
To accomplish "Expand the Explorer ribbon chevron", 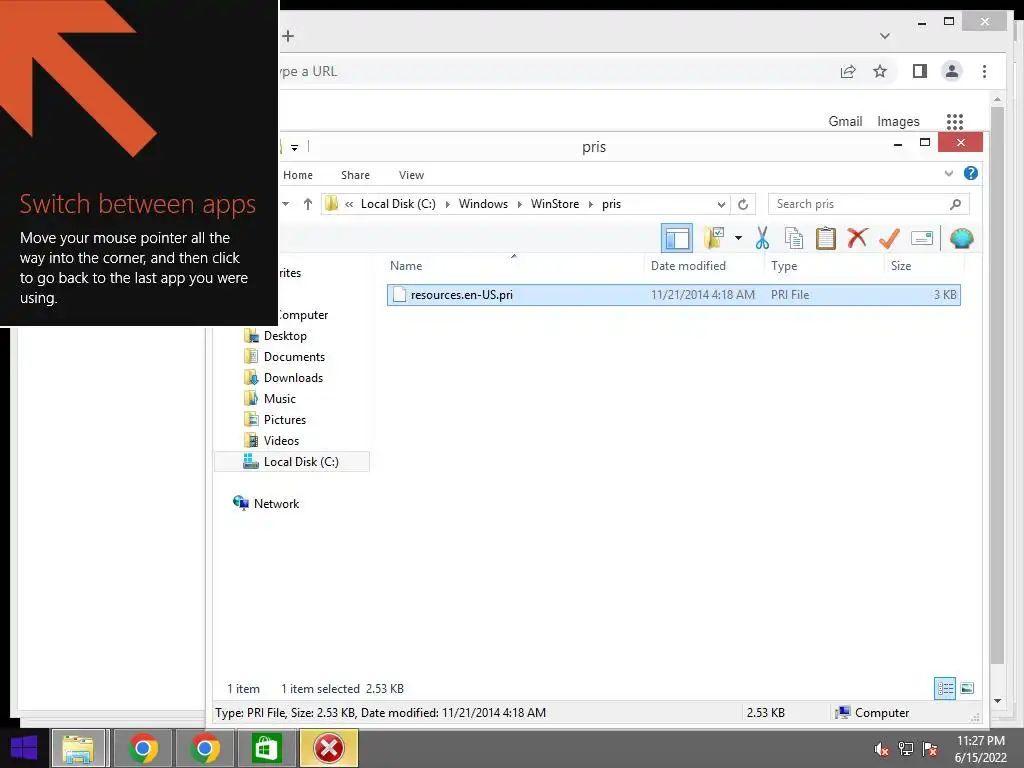I will click(x=948, y=173).
